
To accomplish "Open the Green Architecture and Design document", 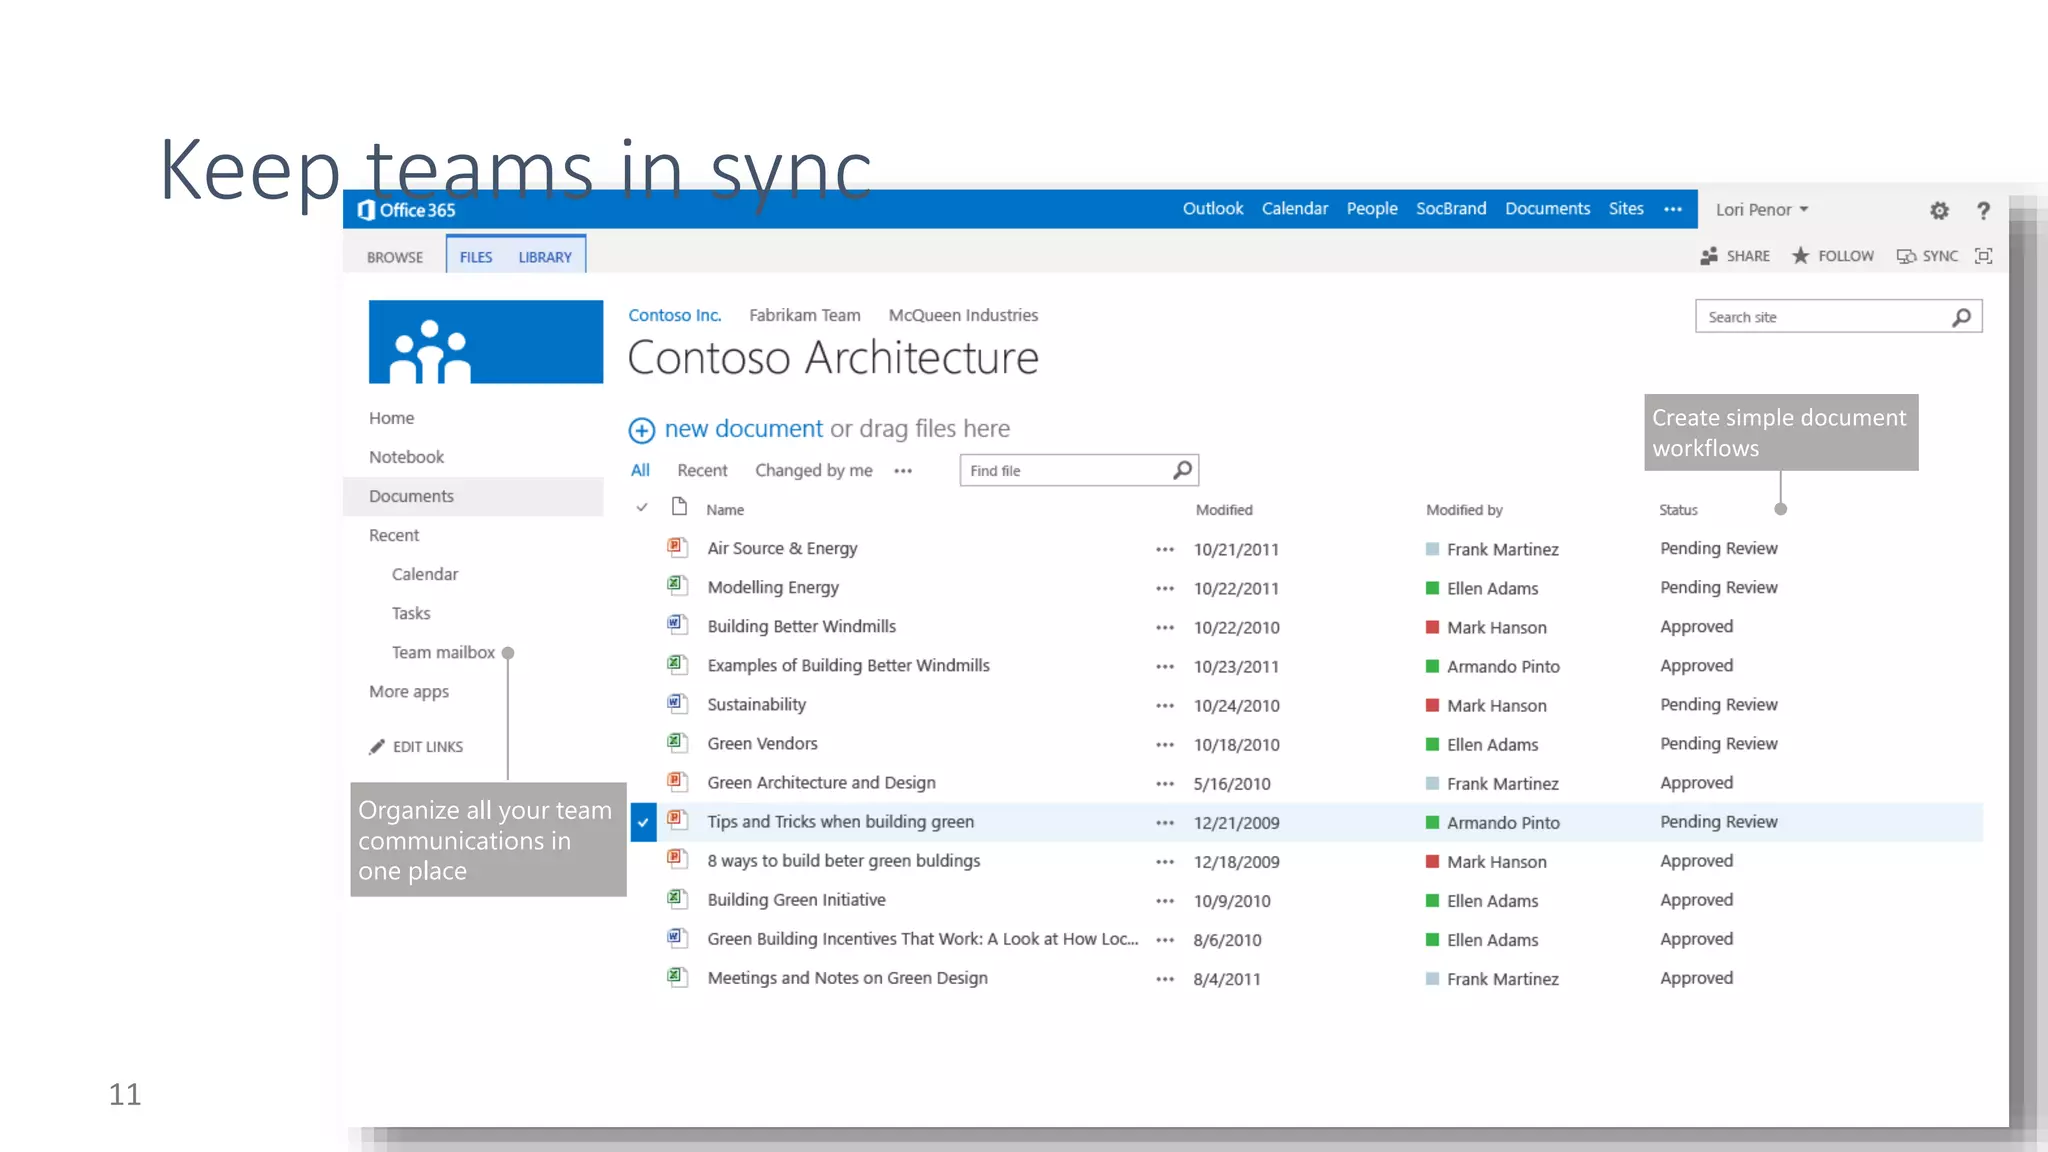I will pyautogui.click(x=821, y=783).
